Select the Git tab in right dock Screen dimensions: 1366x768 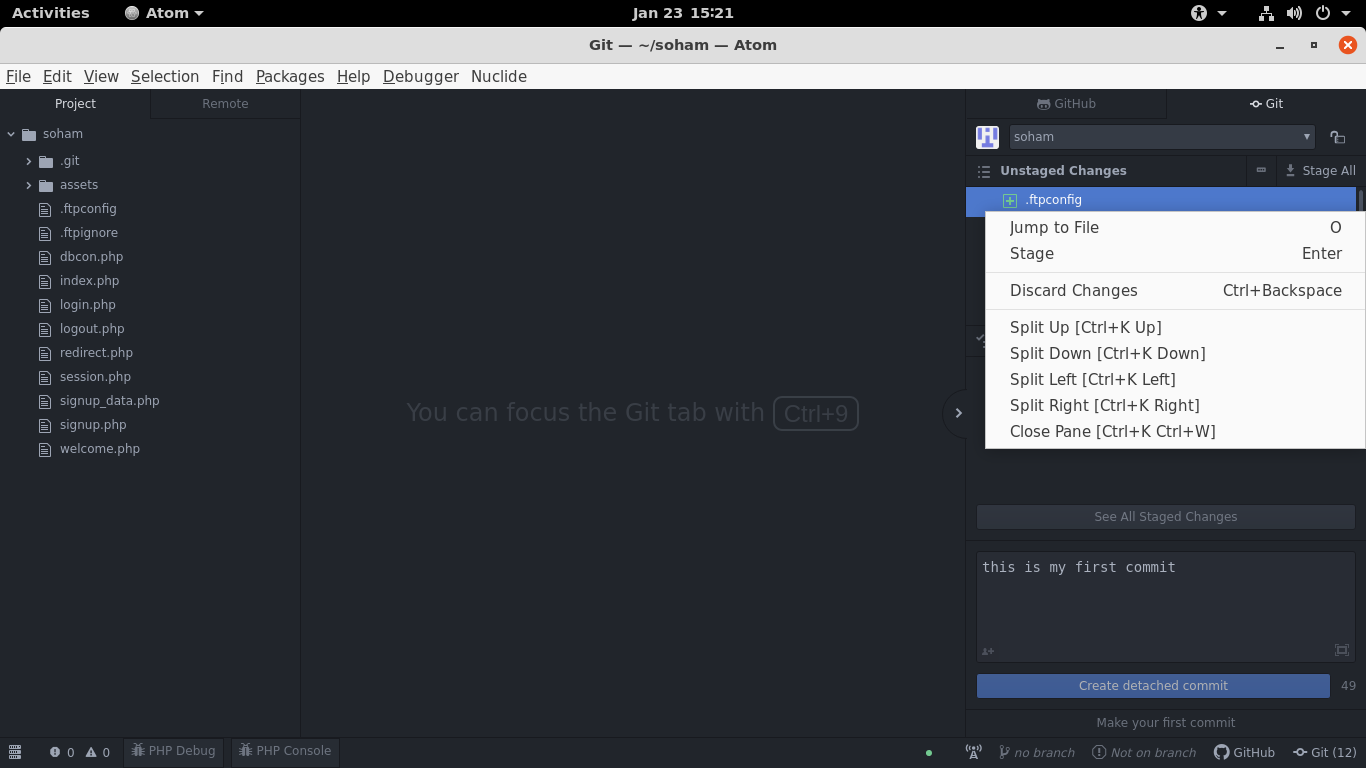tap(1266, 104)
